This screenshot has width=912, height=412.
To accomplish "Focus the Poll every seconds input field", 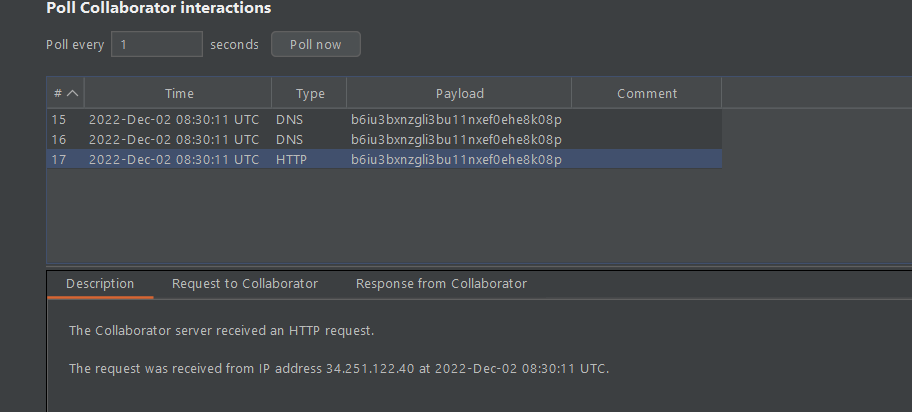I will [157, 44].
